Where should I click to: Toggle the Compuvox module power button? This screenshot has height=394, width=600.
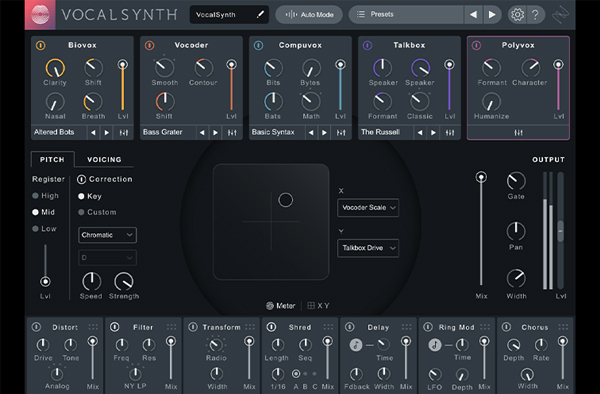click(259, 46)
